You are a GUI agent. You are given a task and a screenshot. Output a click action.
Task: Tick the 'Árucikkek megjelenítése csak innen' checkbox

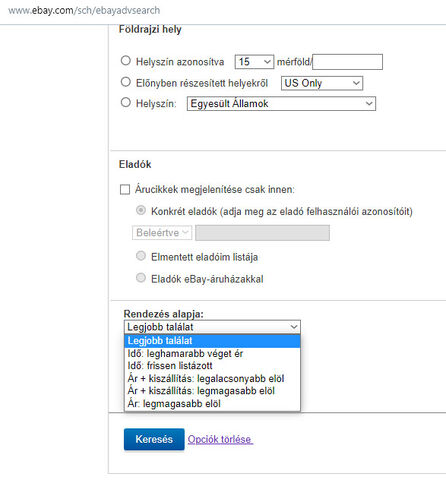click(x=125, y=190)
